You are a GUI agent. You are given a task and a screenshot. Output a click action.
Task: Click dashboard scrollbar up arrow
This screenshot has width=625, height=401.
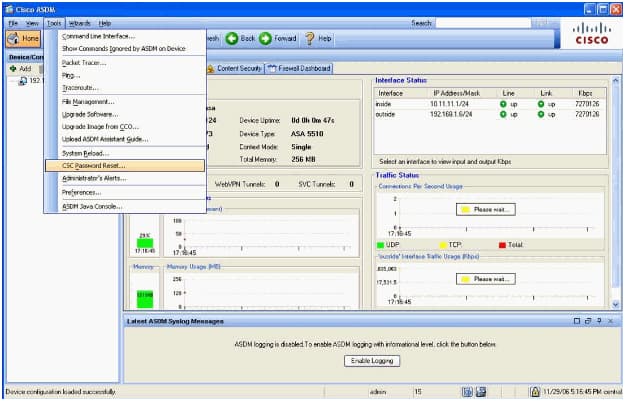(x=616, y=80)
